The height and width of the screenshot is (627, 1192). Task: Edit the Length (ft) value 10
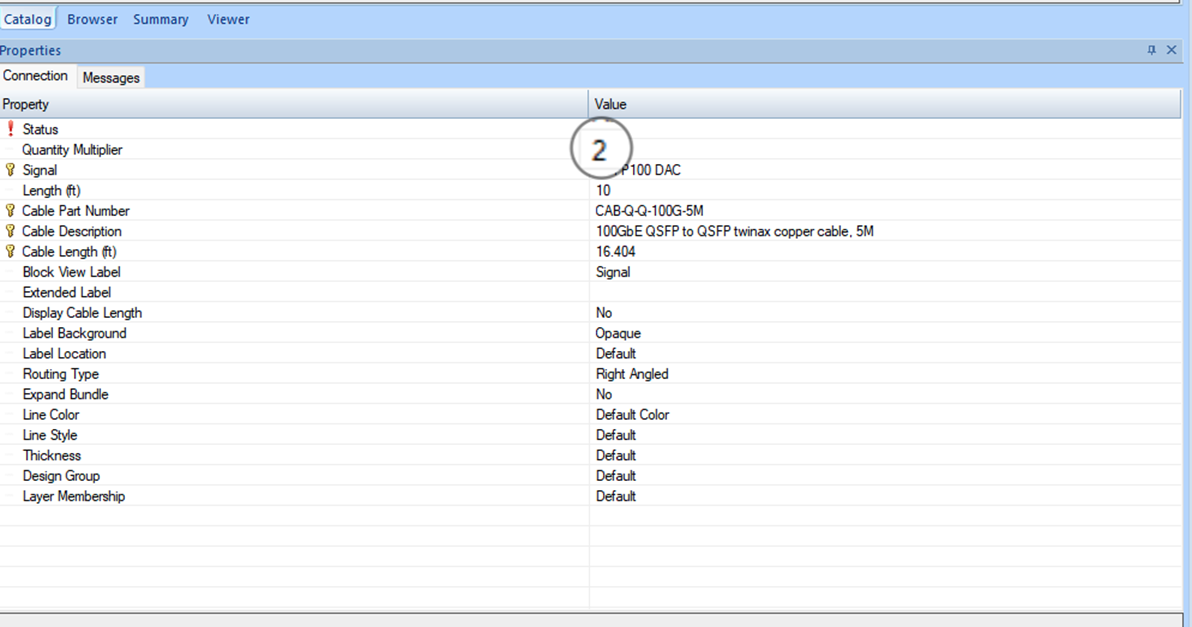[x=603, y=190]
